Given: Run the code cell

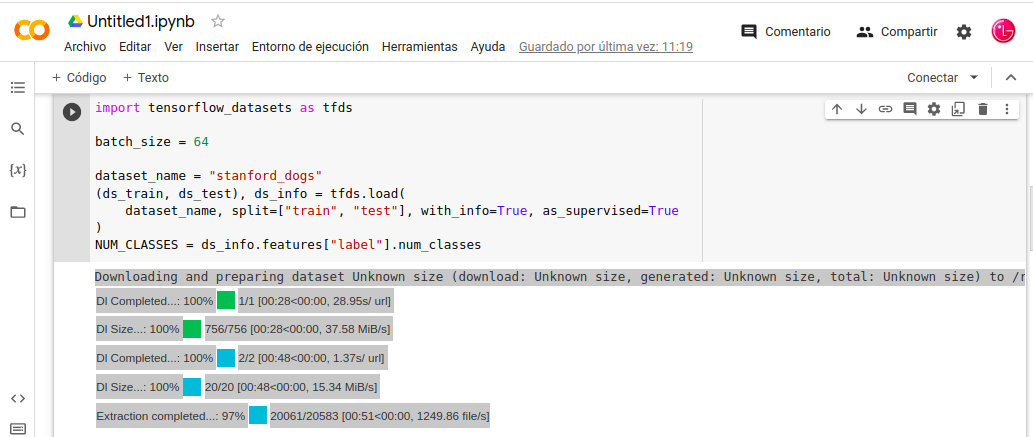Looking at the screenshot, I should click(72, 112).
